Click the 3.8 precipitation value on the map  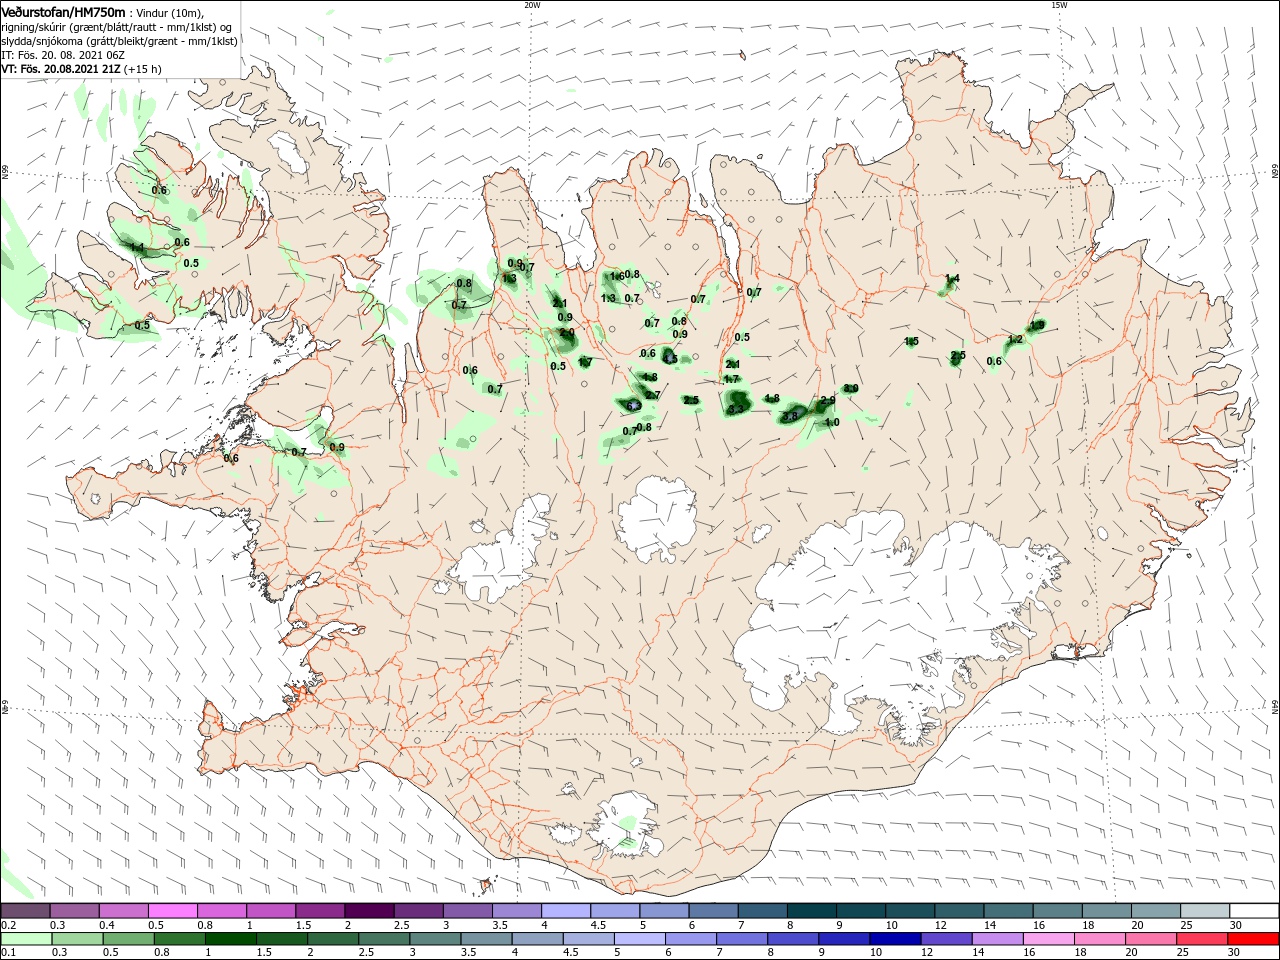[789, 416]
